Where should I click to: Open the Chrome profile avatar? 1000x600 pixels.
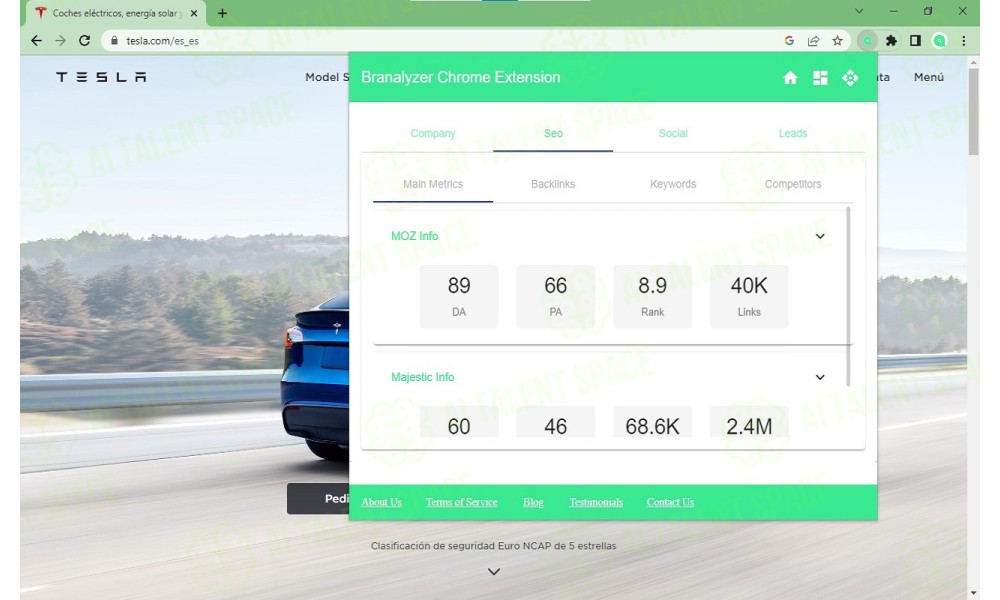click(x=939, y=41)
